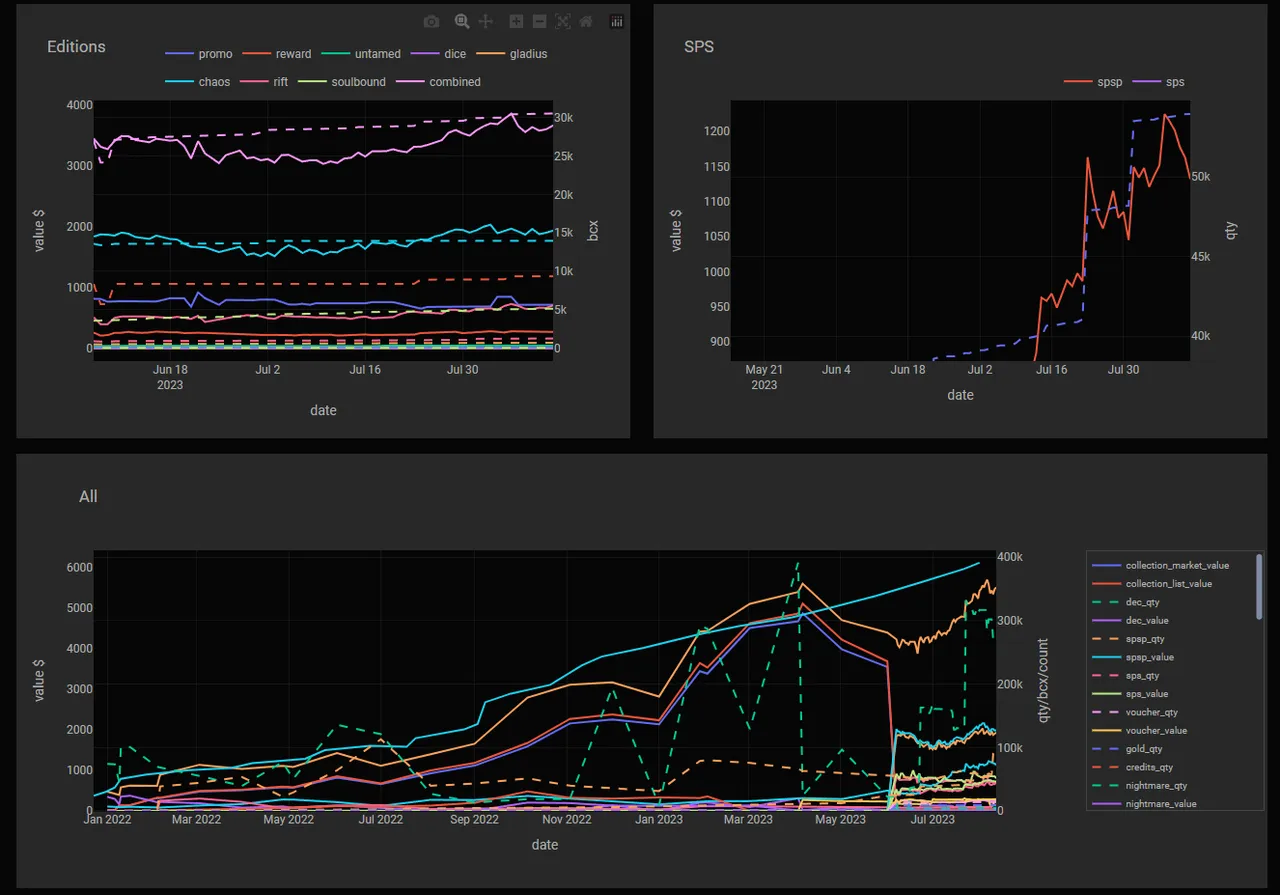Image resolution: width=1280 pixels, height=895 pixels.
Task: Click the date axis label in SPS
Action: 960,395
